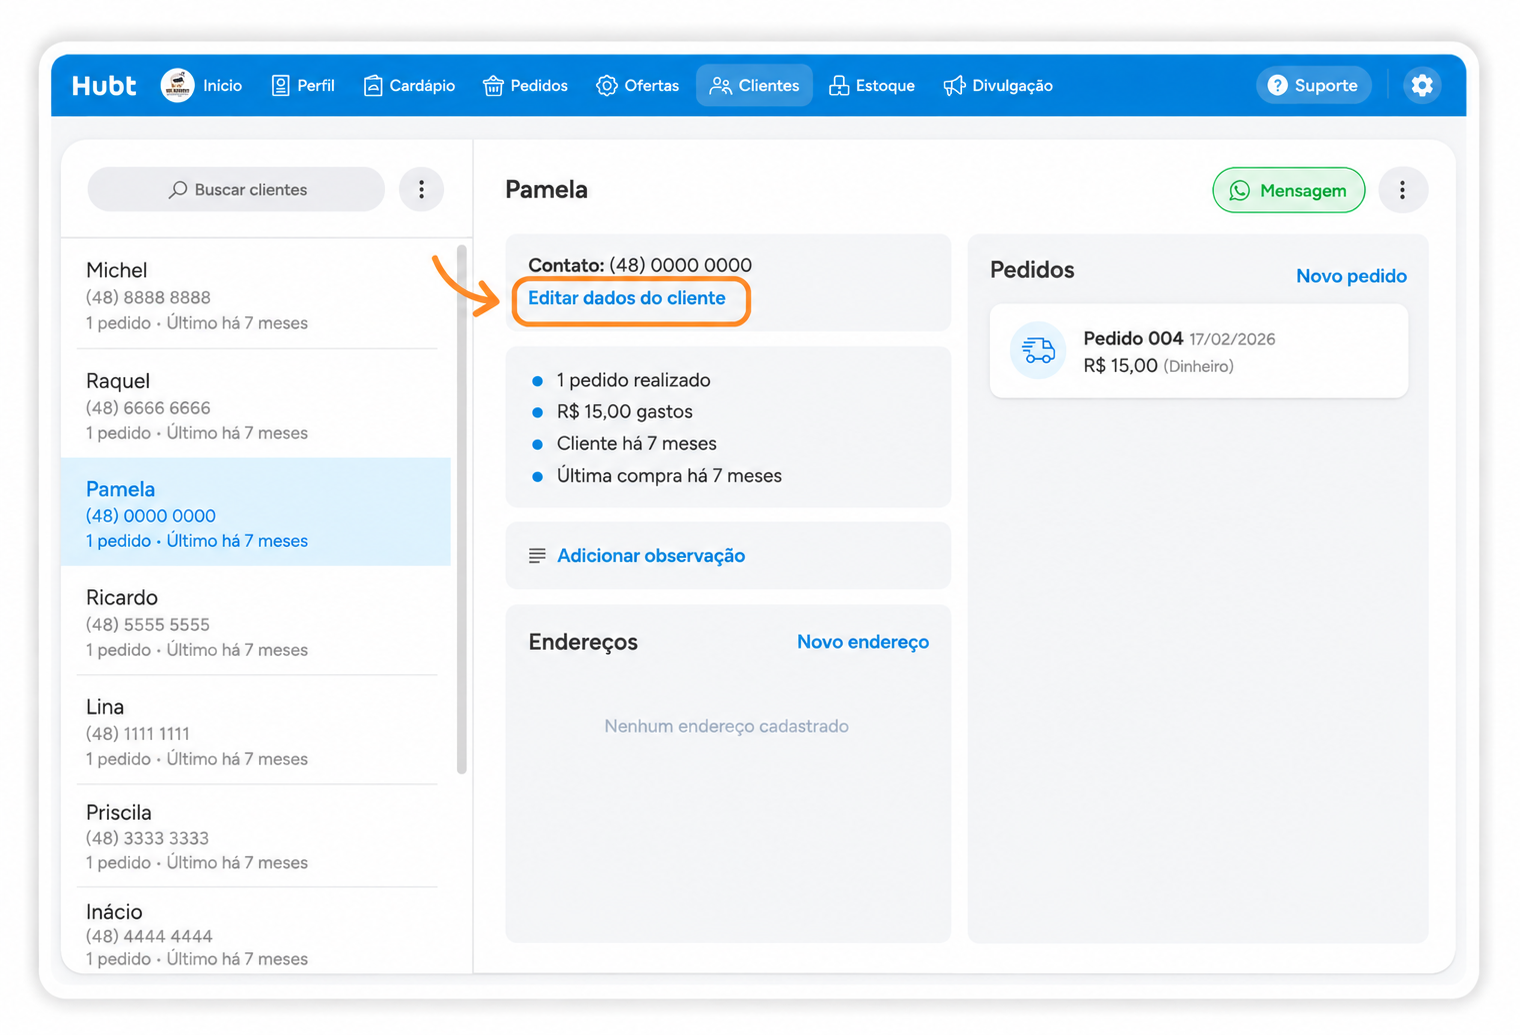Image resolution: width=1520 pixels, height=1035 pixels.
Task: Click Adicionar observação link
Action: [651, 556]
